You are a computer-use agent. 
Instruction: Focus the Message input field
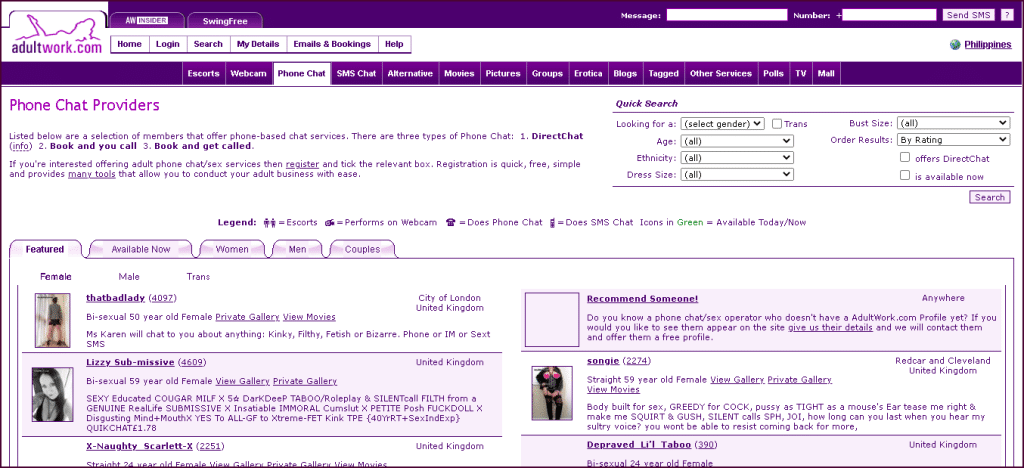727,15
